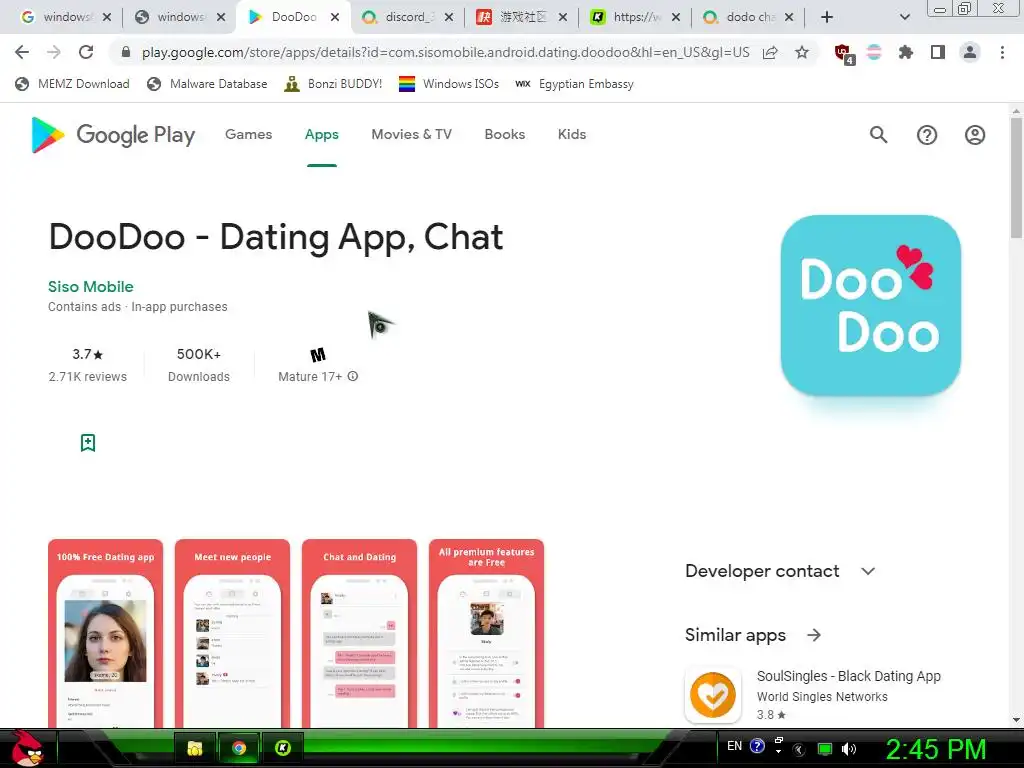The image size is (1024, 768).
Task: Click the striped flag extension icon
Action: (874, 52)
